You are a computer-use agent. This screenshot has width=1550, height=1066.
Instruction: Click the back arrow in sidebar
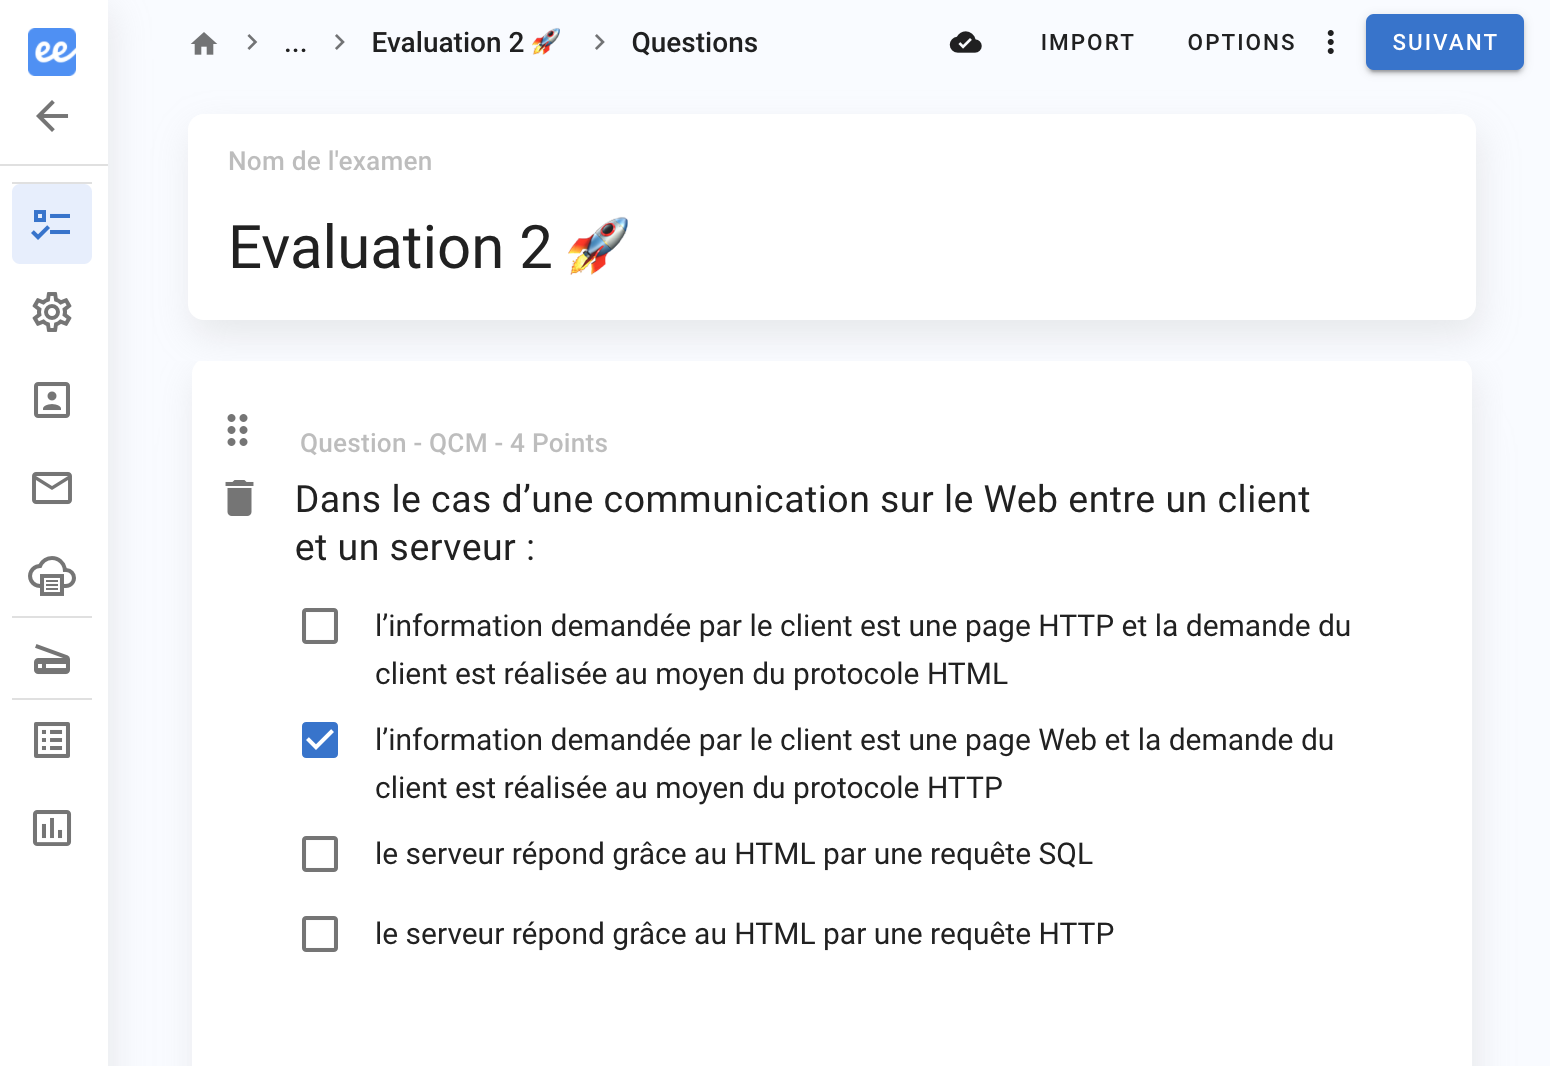coord(52,116)
